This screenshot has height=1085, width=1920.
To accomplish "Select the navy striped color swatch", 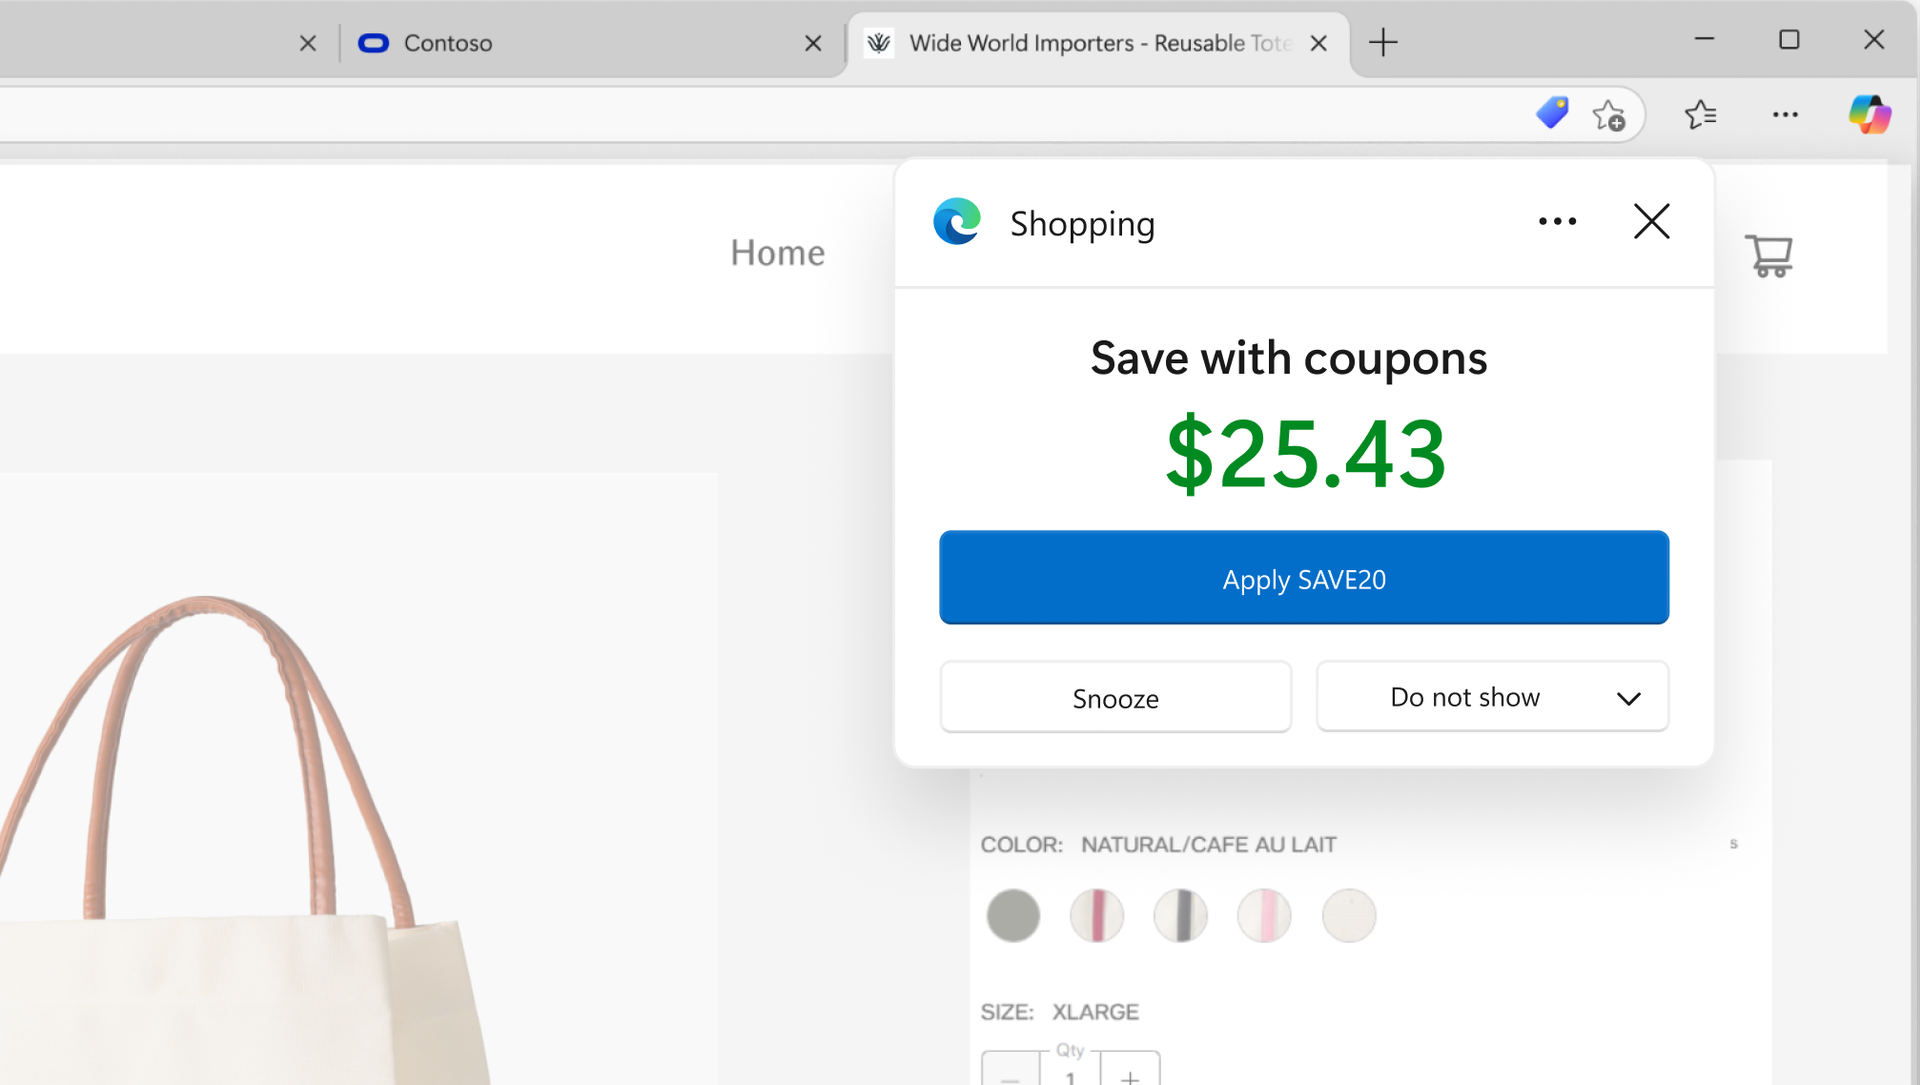I will pos(1181,916).
